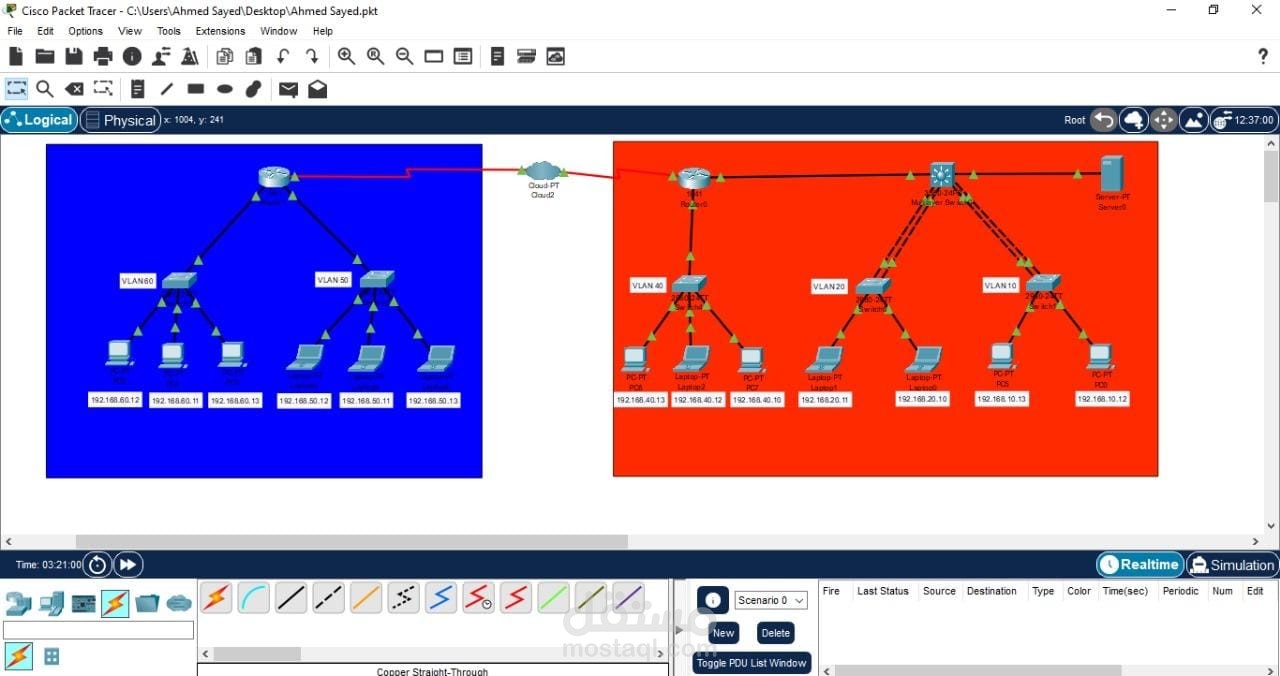Switch to the Physical workspace view

pyautogui.click(x=120, y=120)
